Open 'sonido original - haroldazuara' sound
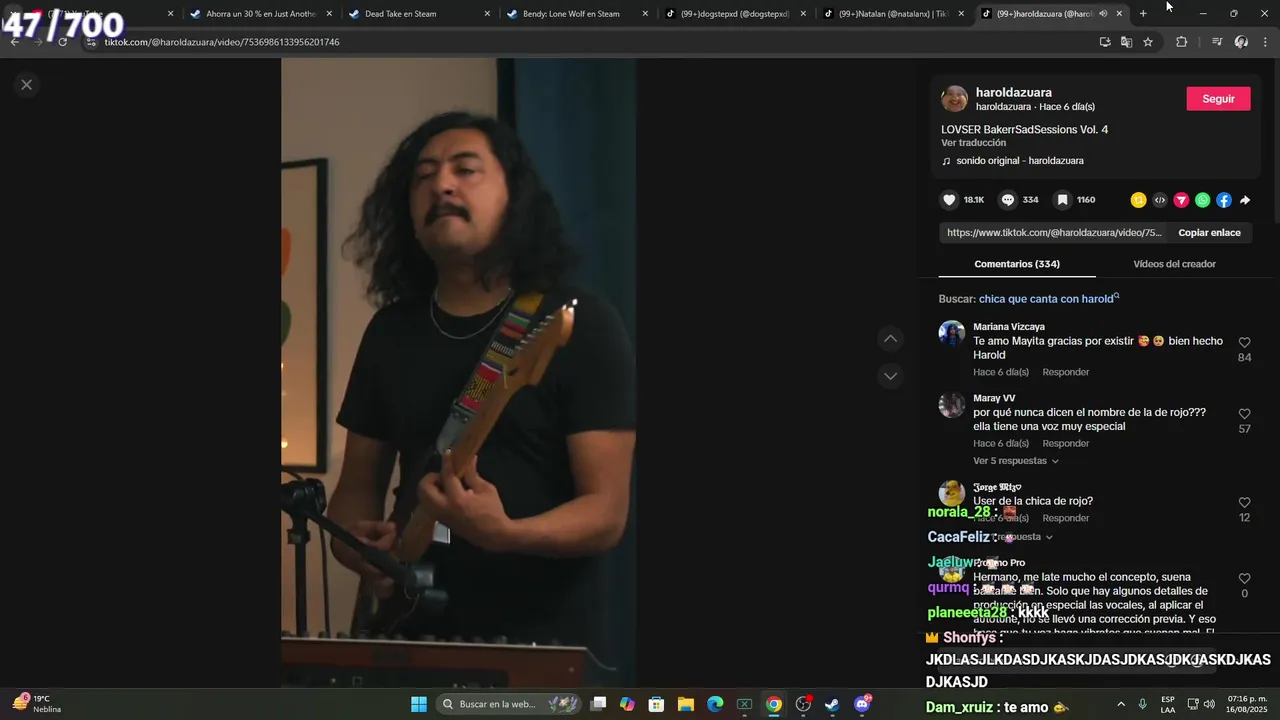 pyautogui.click(x=1019, y=161)
